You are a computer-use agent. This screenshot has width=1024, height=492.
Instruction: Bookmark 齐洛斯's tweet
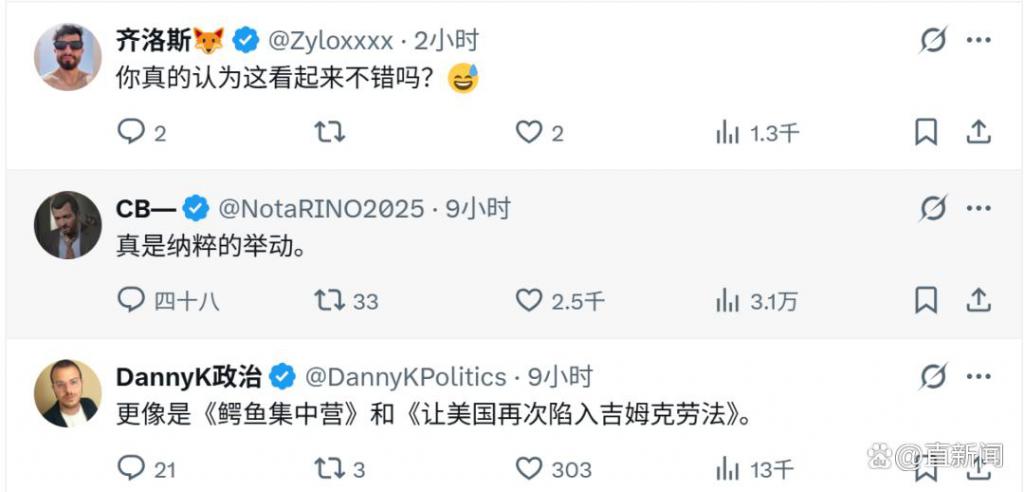tap(925, 133)
